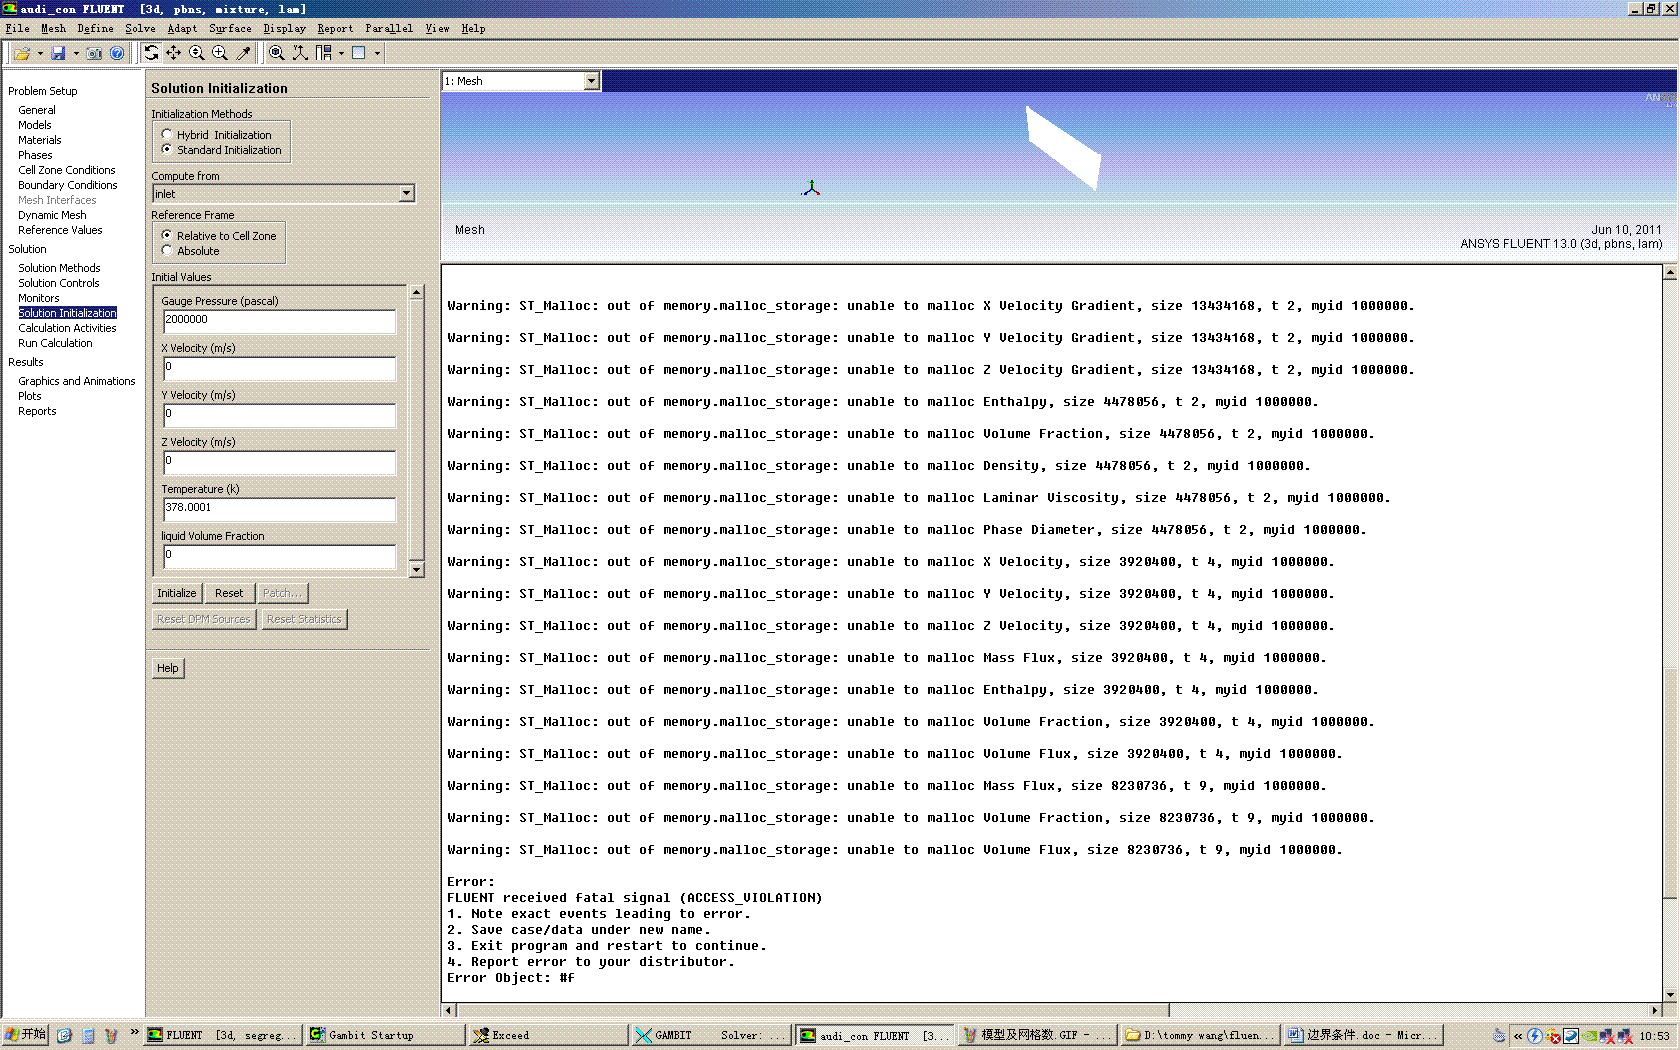This screenshot has width=1680, height=1050.
Task: Click the save floppy disk icon
Action: [58, 53]
